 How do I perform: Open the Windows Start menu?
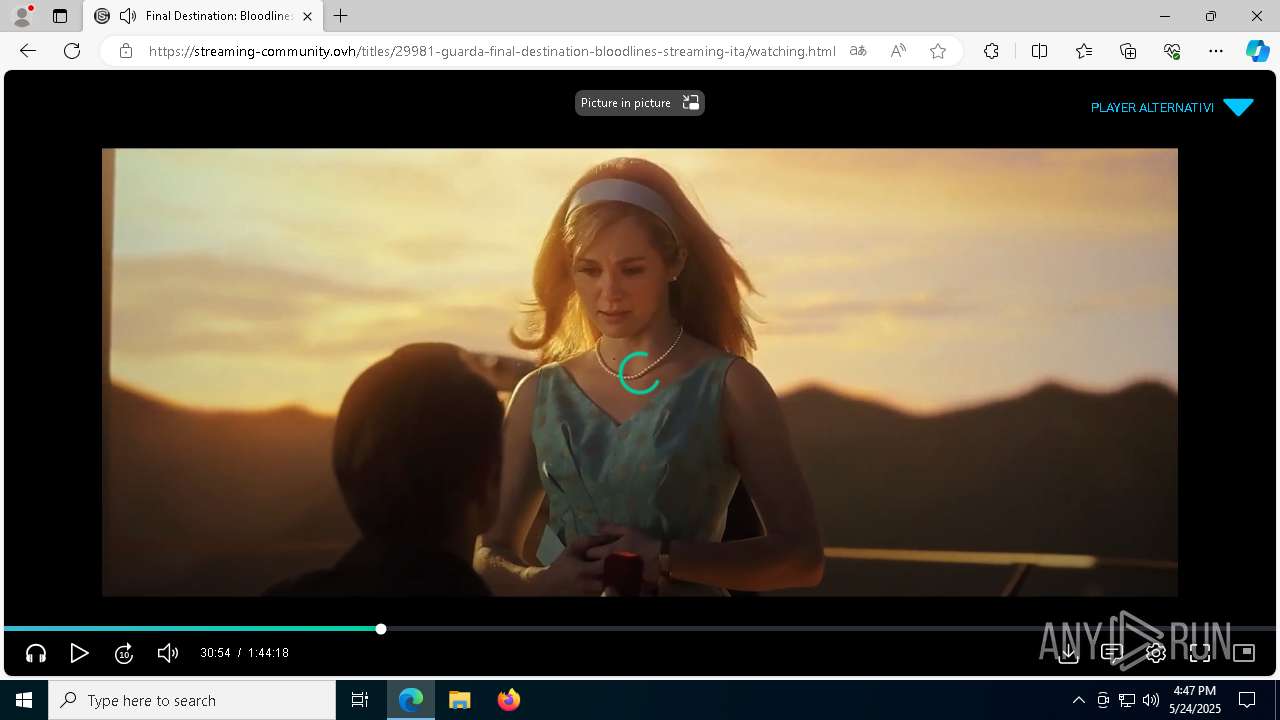point(24,700)
